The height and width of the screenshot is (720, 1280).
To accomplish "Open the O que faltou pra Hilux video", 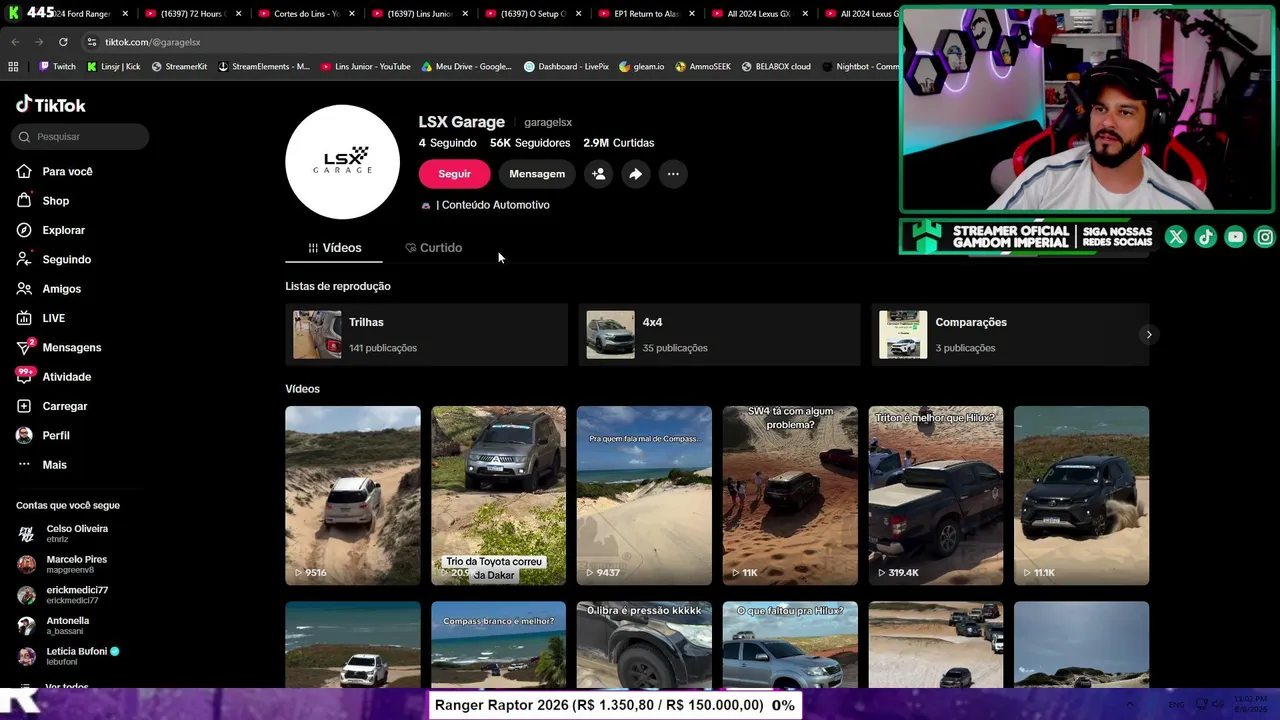I will [x=790, y=645].
